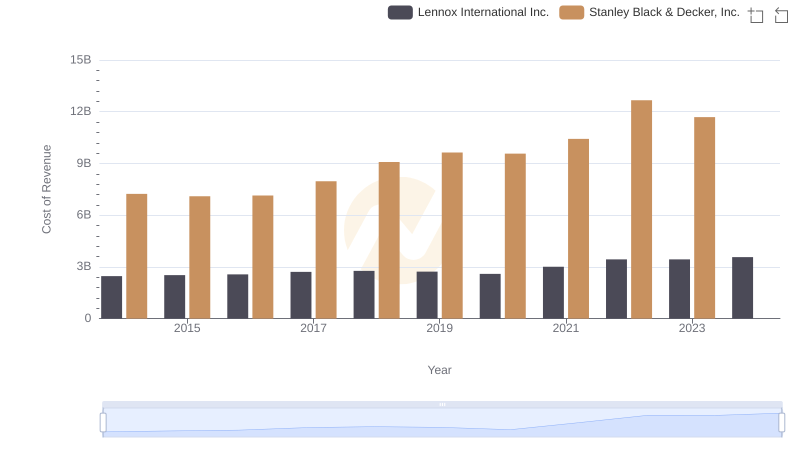
Task: Click the Lennox bar for 2017
Action: click(301, 295)
